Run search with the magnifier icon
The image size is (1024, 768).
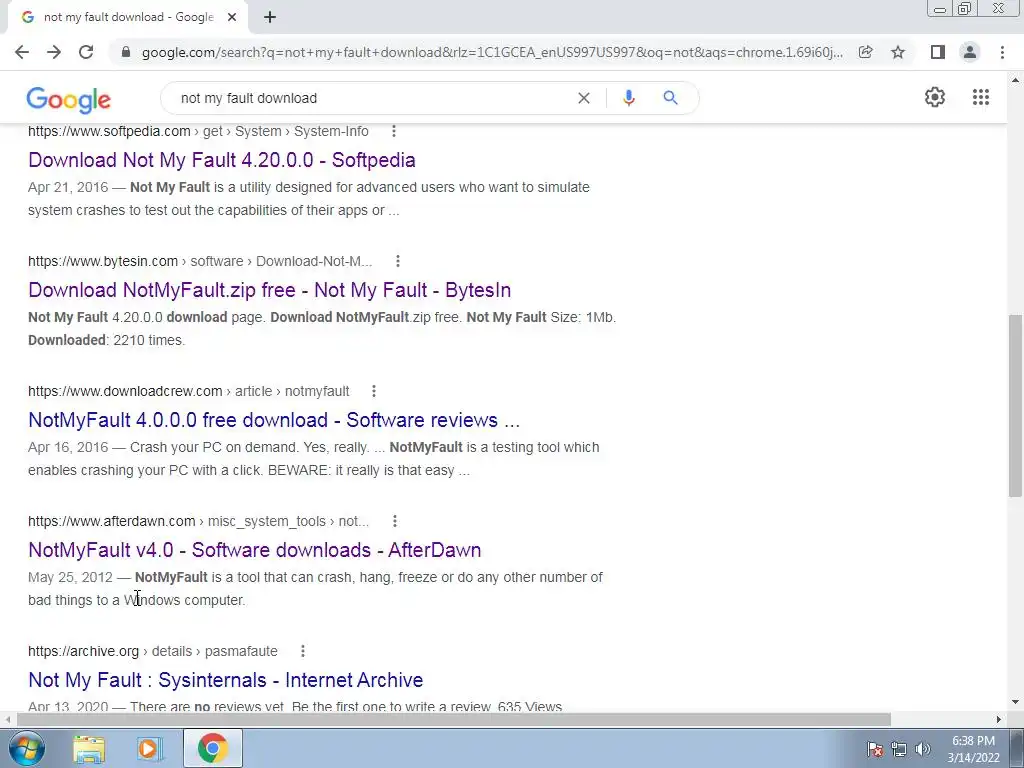pyautogui.click(x=670, y=98)
